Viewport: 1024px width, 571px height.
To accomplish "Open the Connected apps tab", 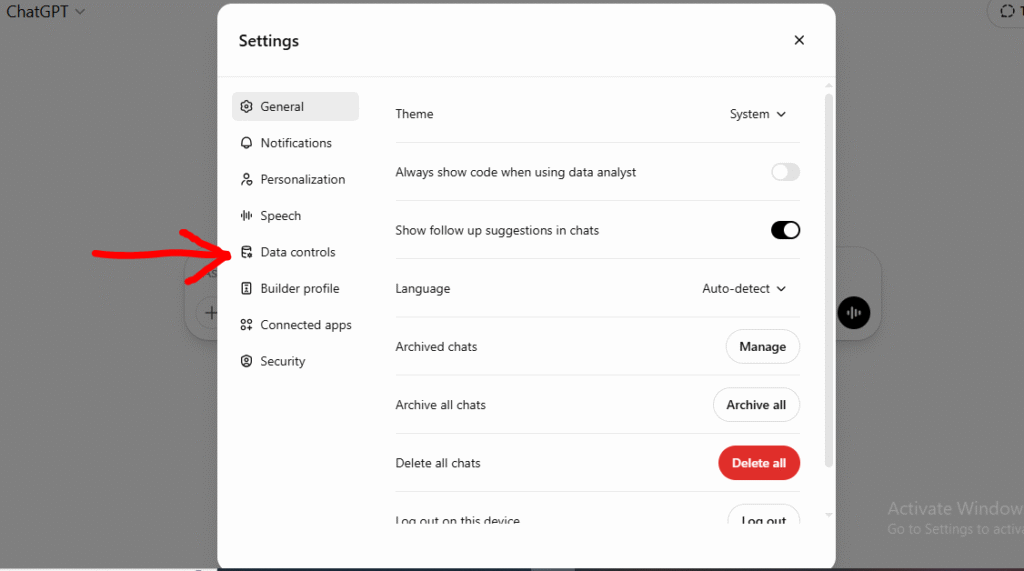I will click(295, 325).
